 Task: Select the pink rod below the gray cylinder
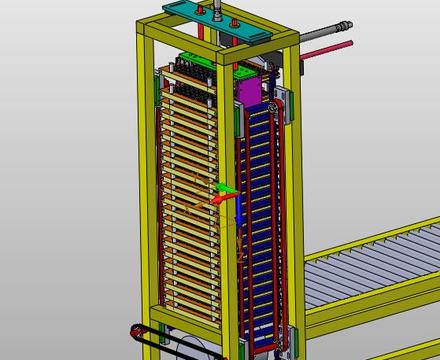(x=326, y=50)
